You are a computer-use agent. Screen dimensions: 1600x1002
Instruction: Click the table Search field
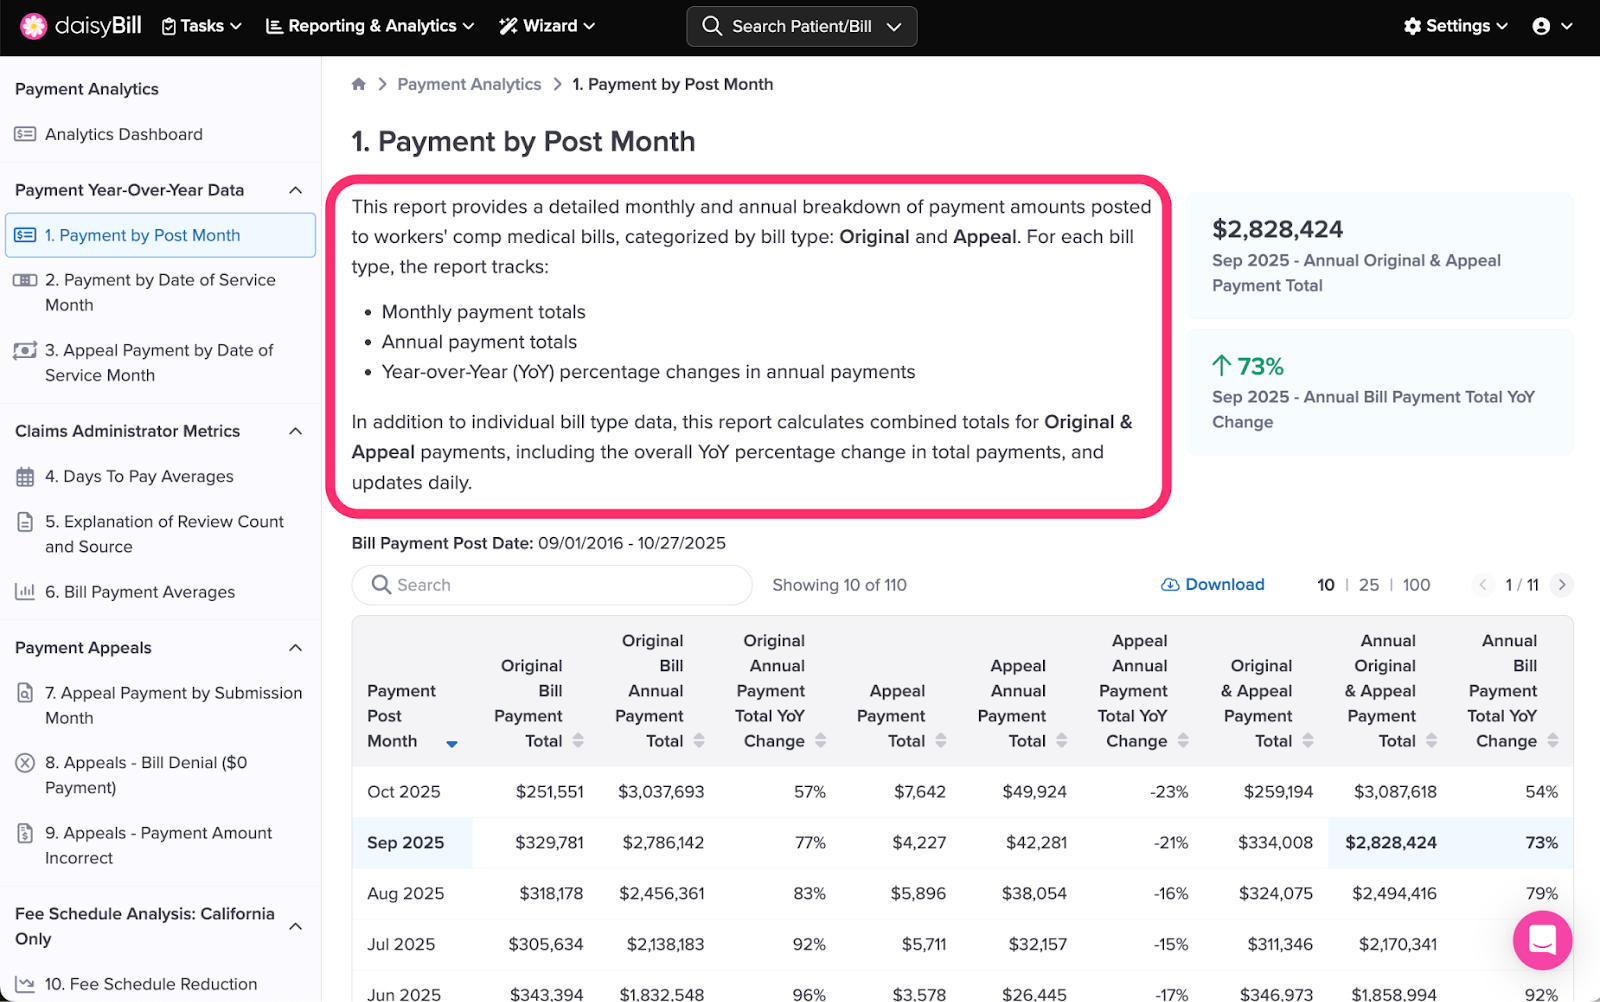[552, 585]
